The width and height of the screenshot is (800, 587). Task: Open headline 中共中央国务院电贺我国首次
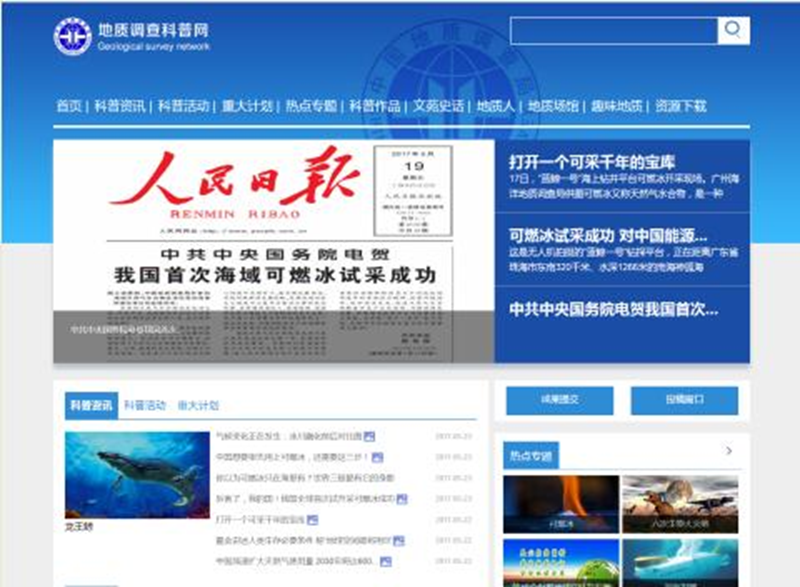click(613, 309)
